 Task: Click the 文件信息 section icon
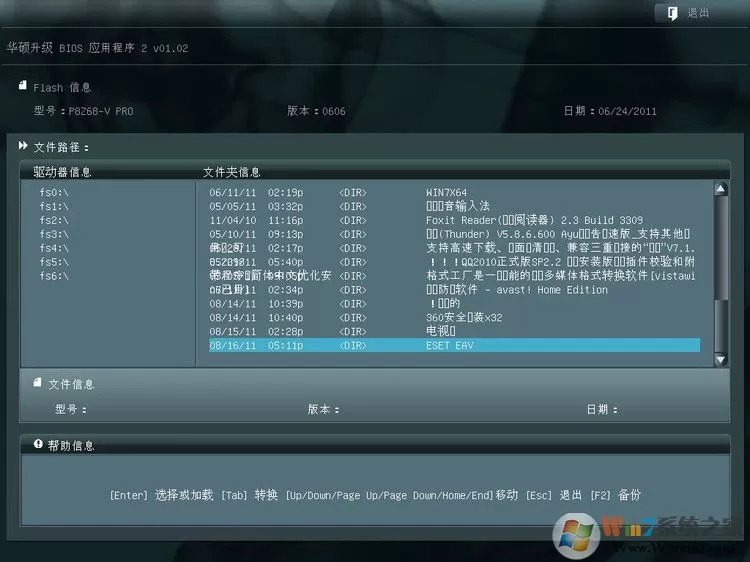pyautogui.click(x=37, y=383)
